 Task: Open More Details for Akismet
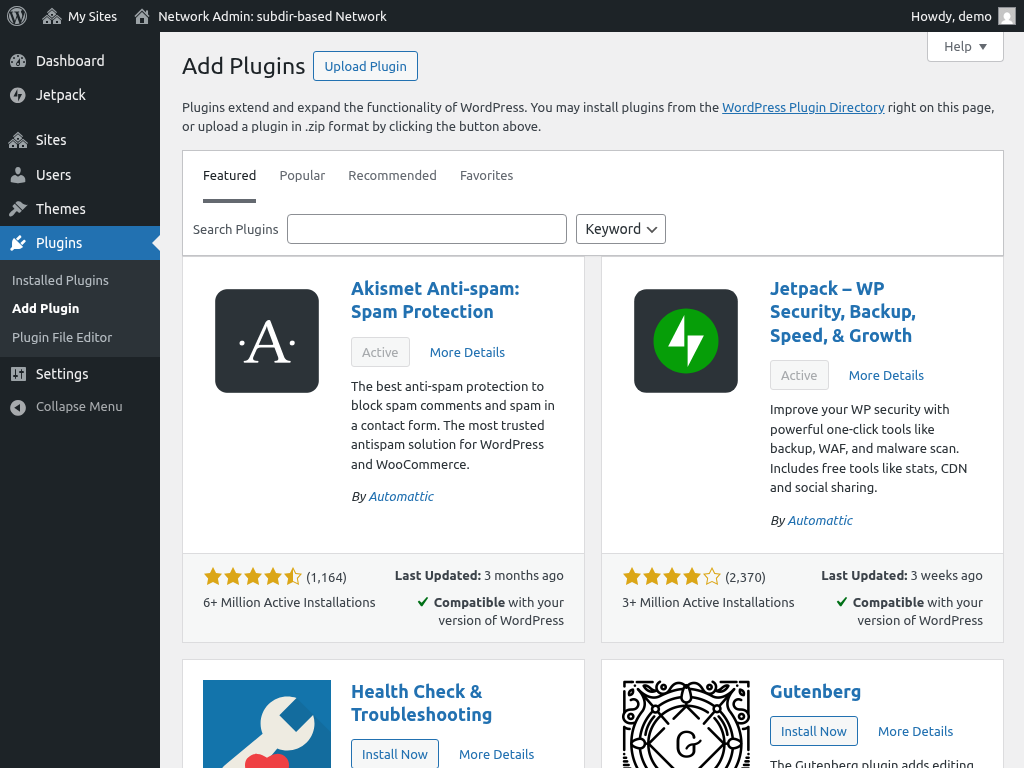(x=467, y=353)
